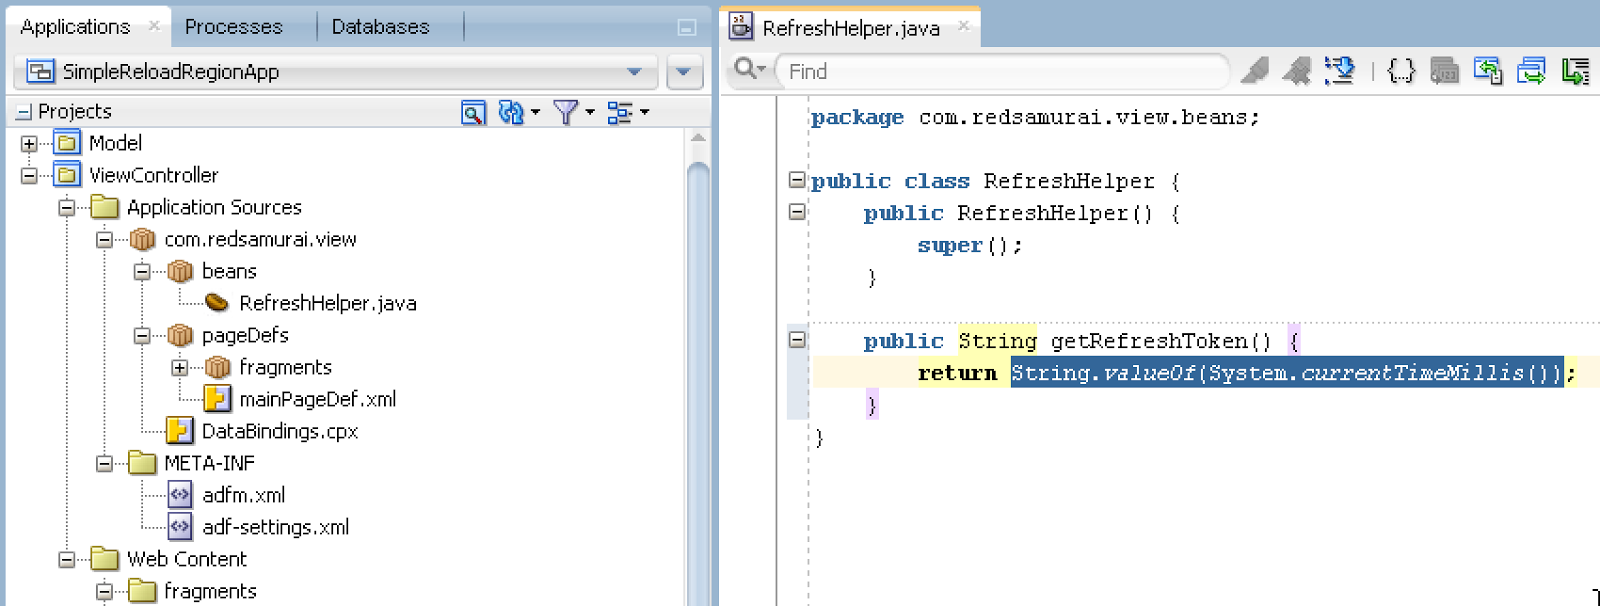The width and height of the screenshot is (1600, 606).
Task: Click the RefreshHelper.java bean file icon
Action: [217, 303]
